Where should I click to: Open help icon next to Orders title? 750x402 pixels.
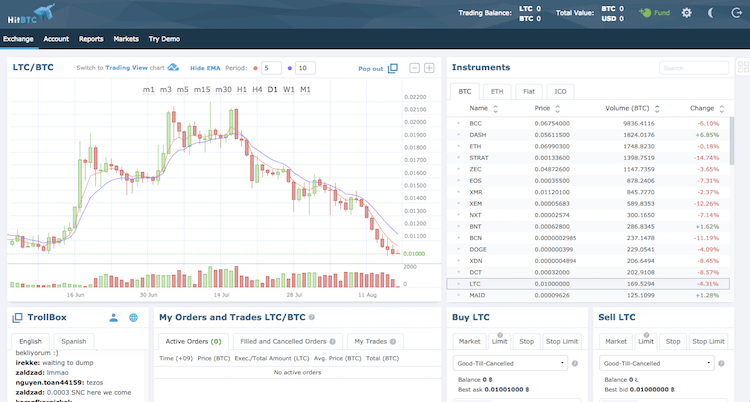coord(312,317)
